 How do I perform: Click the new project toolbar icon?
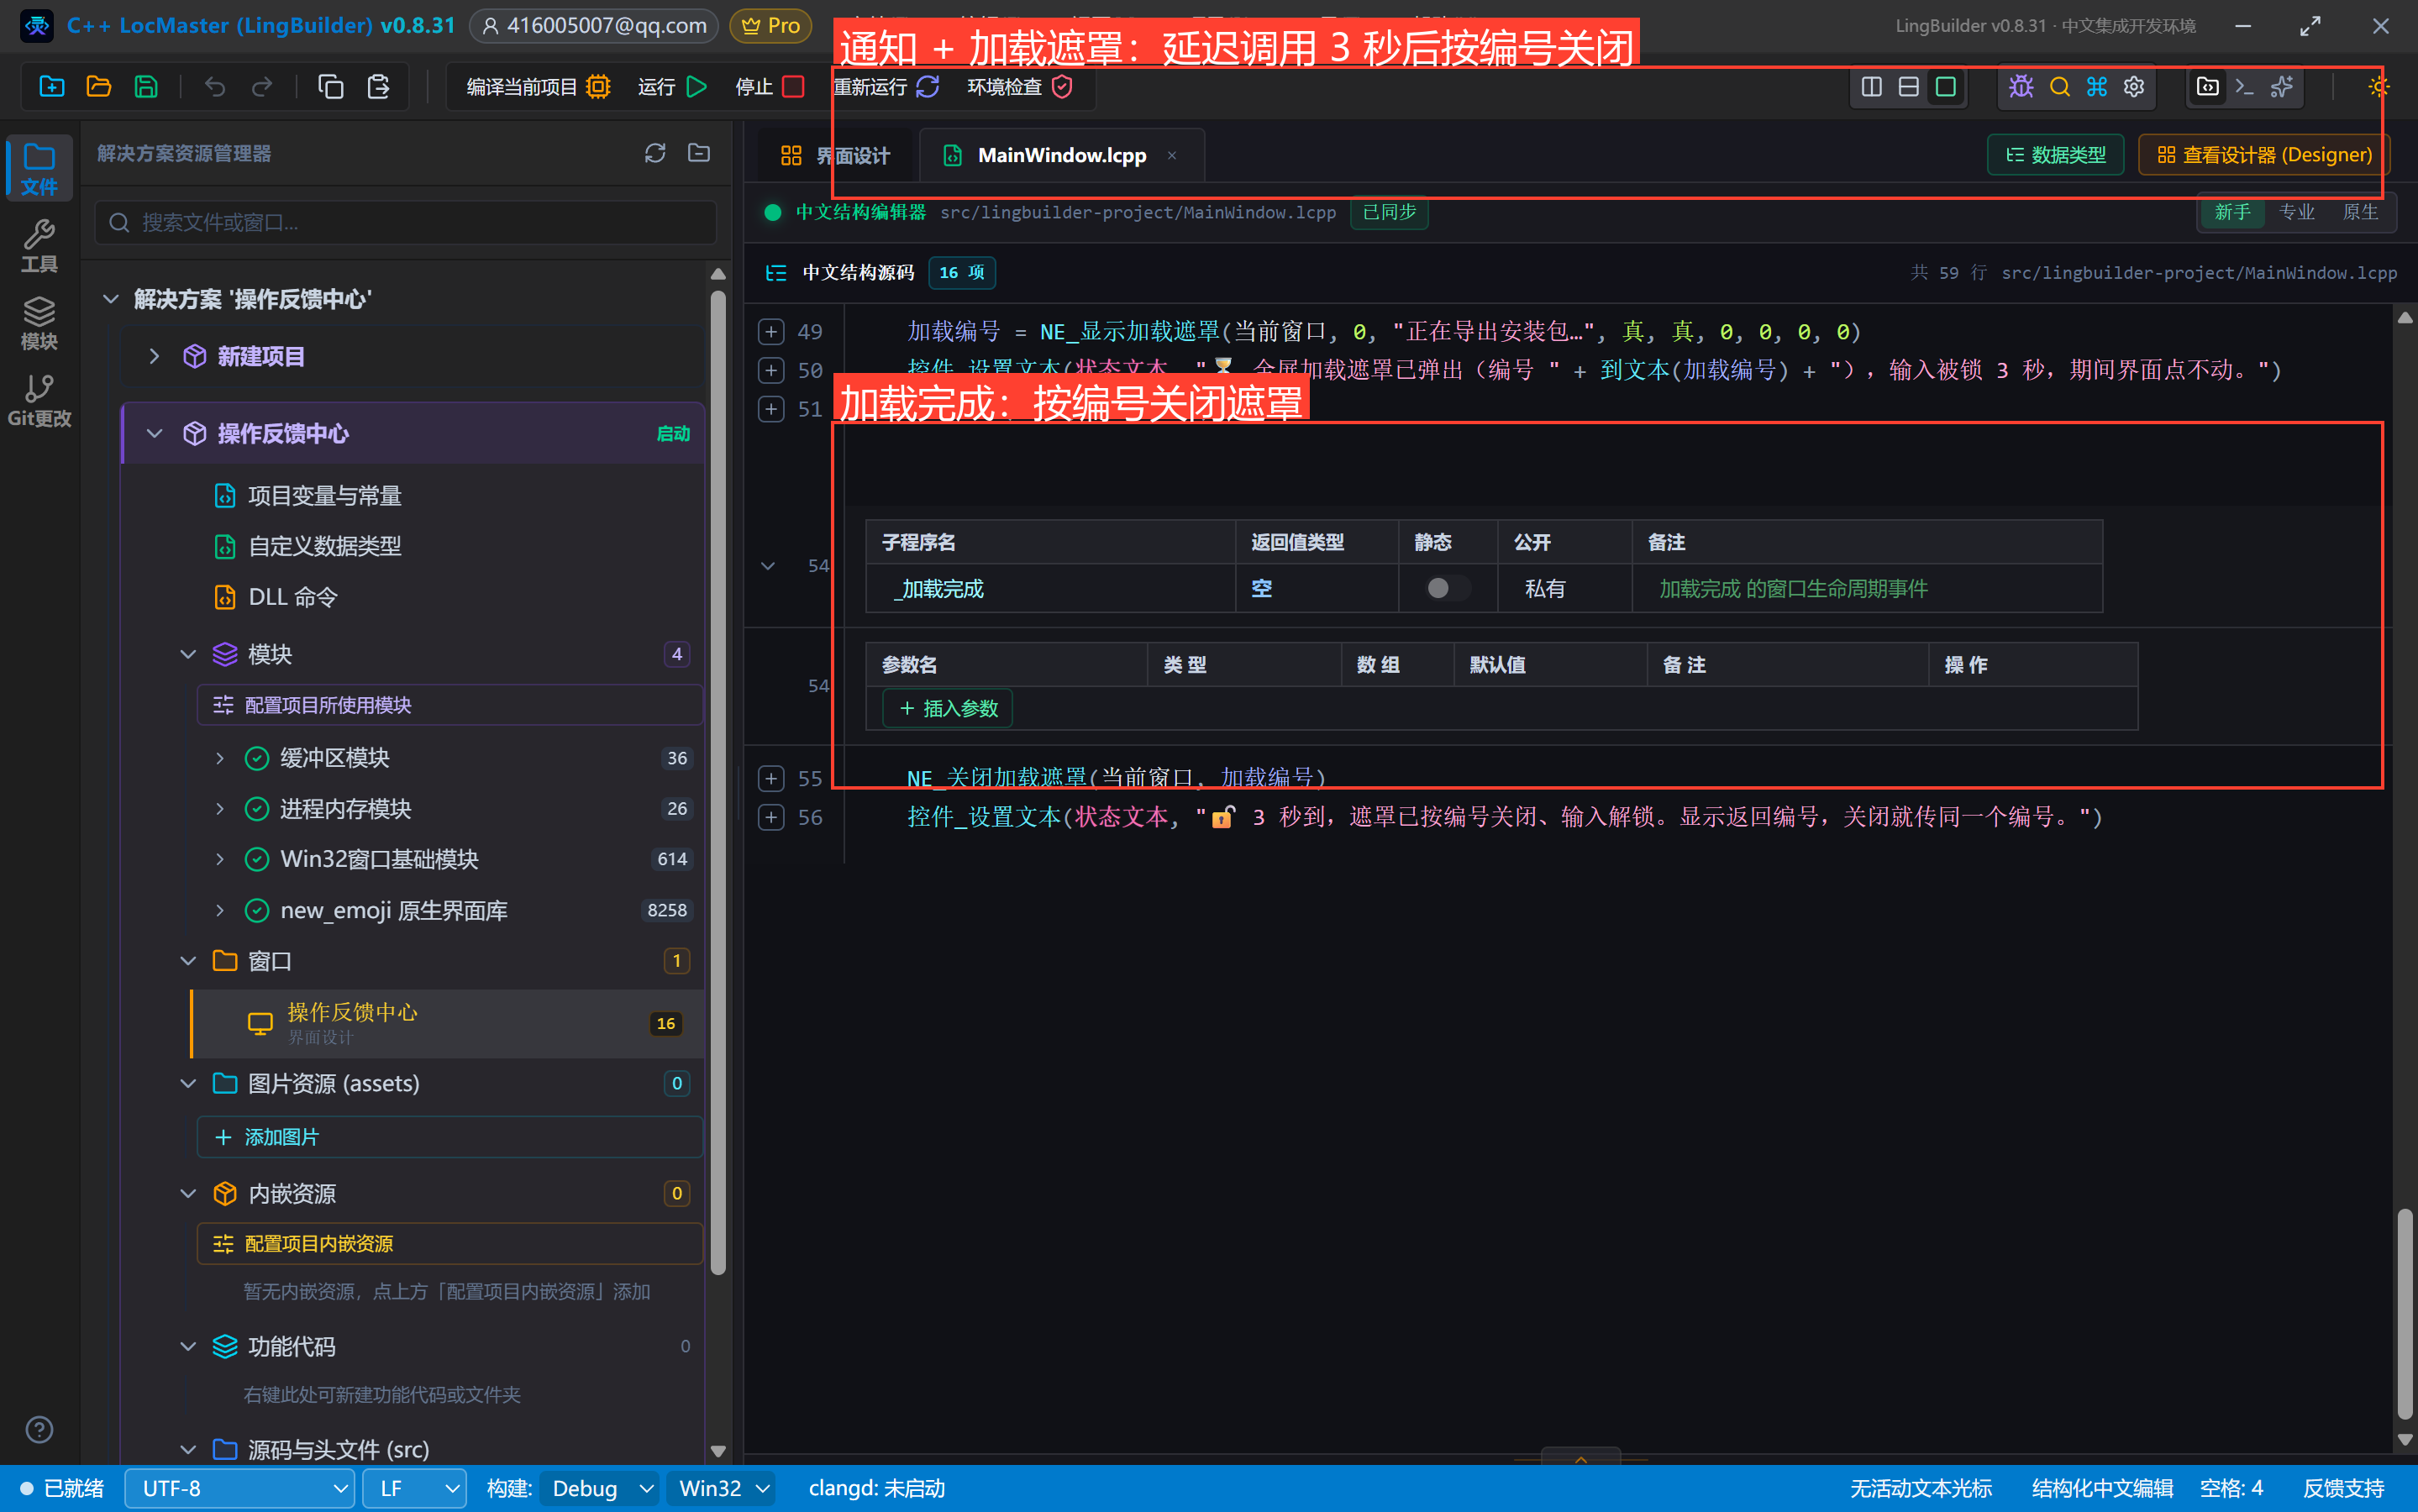click(x=51, y=87)
